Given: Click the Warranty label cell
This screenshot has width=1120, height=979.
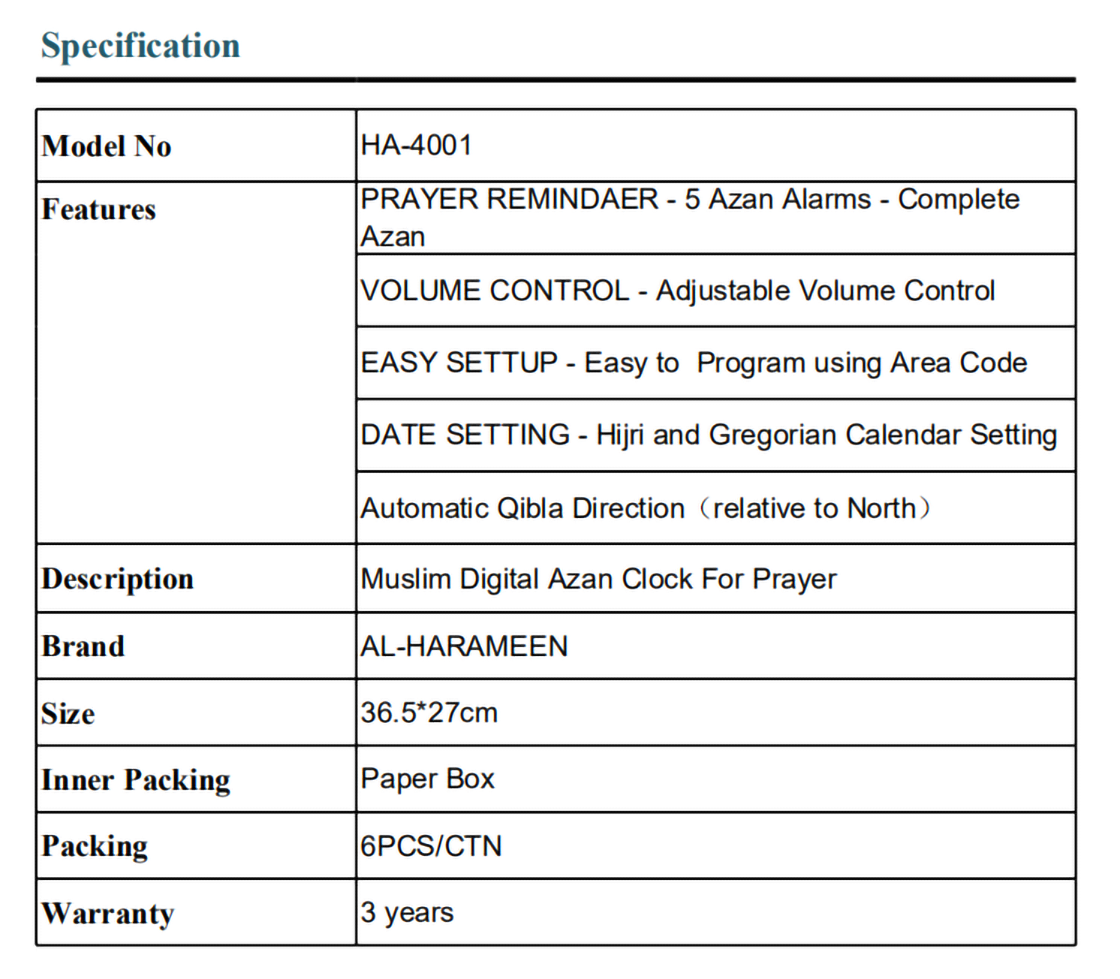Looking at the screenshot, I should pos(107,913).
